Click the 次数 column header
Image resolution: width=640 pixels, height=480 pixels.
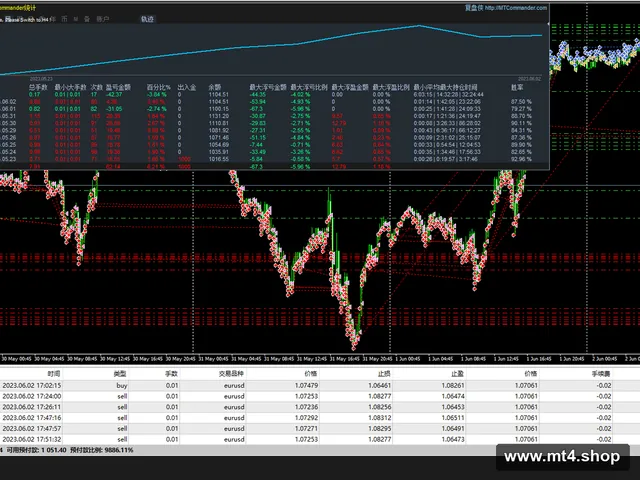click(97, 87)
